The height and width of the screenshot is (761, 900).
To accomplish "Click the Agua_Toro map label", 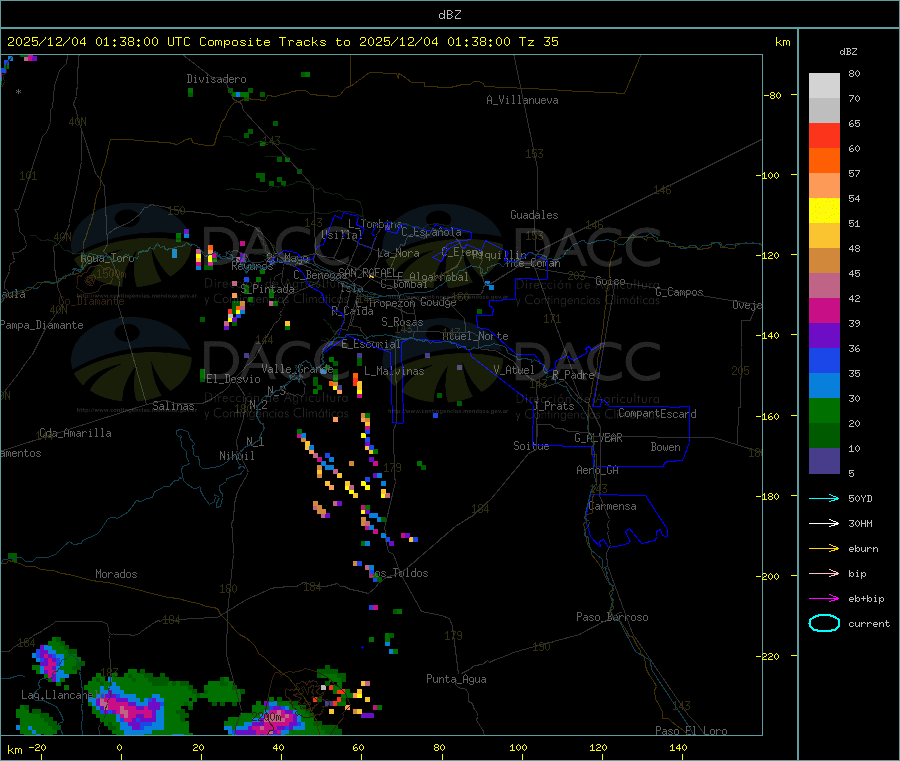I will (107, 258).
